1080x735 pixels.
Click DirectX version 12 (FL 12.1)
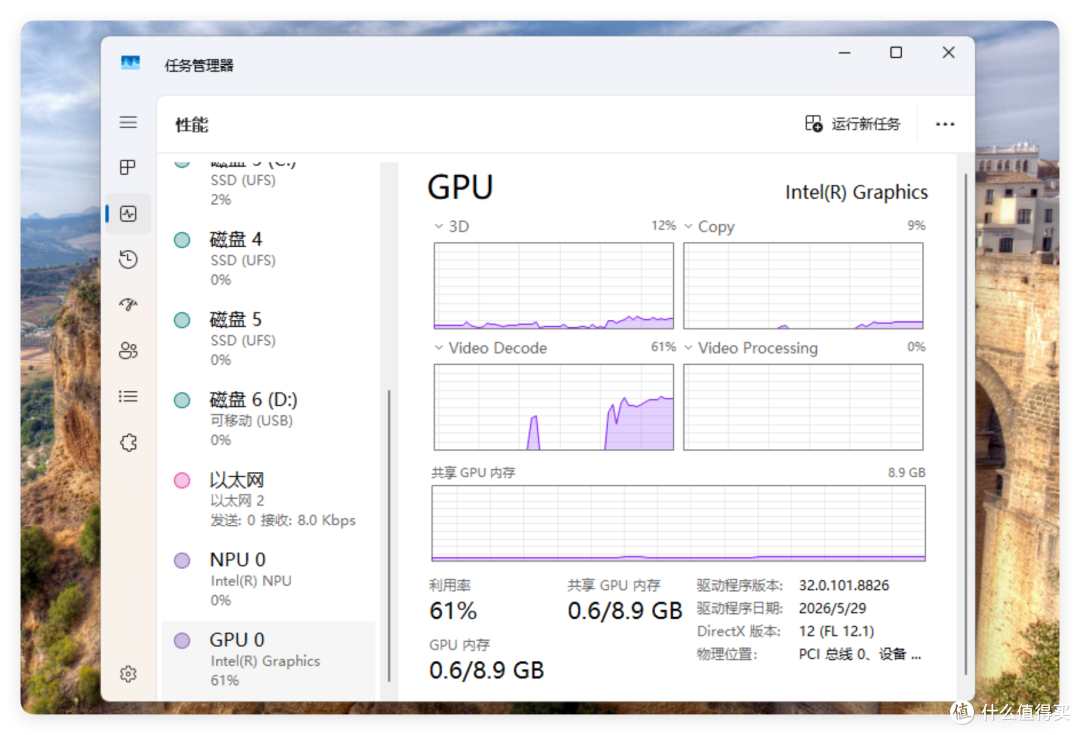pos(836,631)
